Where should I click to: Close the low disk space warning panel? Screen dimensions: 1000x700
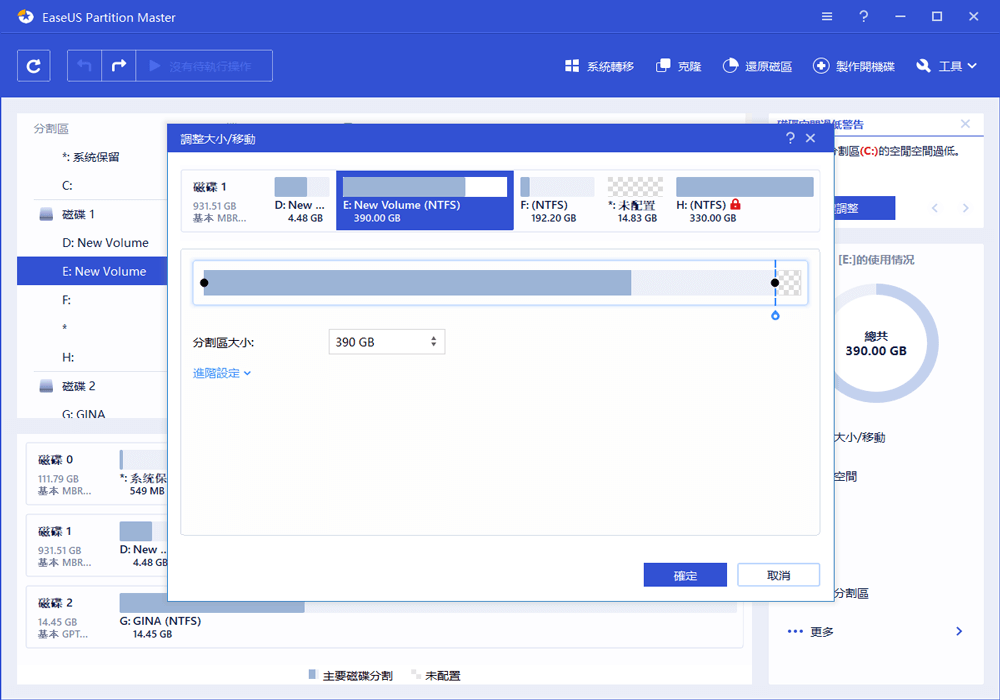click(x=966, y=124)
